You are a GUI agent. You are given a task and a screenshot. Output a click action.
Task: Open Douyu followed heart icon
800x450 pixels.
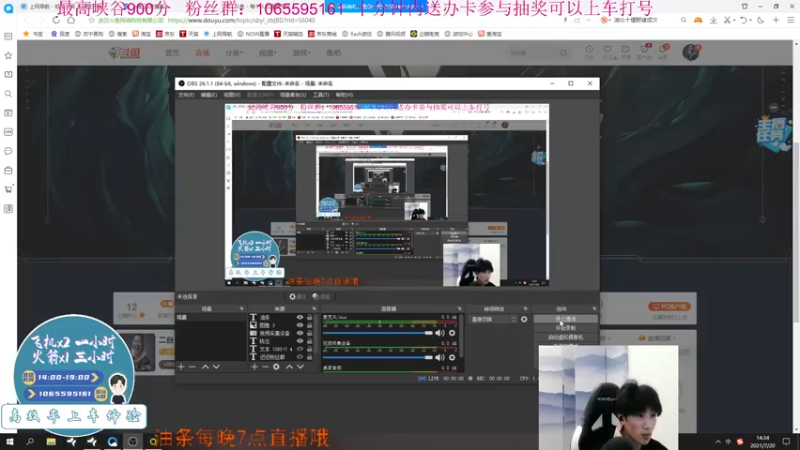pos(607,50)
